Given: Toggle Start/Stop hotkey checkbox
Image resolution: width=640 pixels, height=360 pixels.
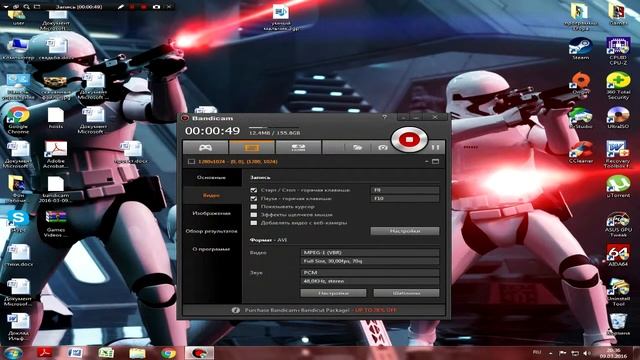Looking at the screenshot, I should pyautogui.click(x=253, y=190).
